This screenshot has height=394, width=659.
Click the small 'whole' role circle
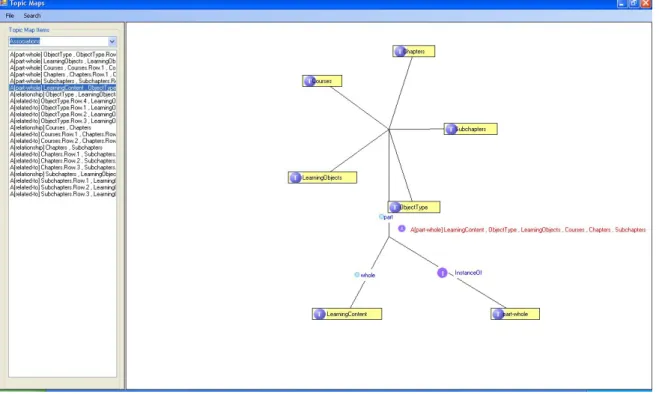pos(357,275)
